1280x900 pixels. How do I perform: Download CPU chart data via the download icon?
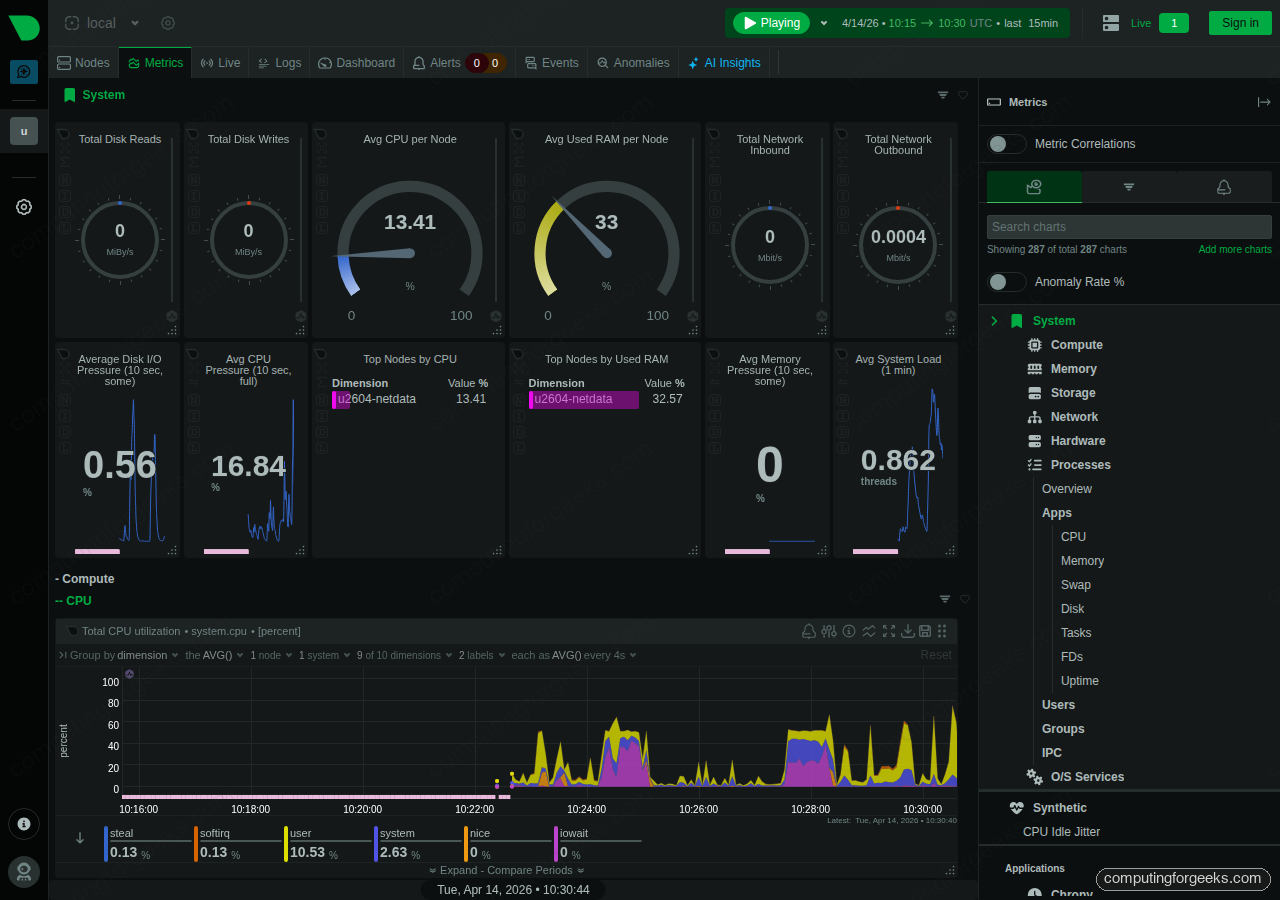(x=909, y=631)
